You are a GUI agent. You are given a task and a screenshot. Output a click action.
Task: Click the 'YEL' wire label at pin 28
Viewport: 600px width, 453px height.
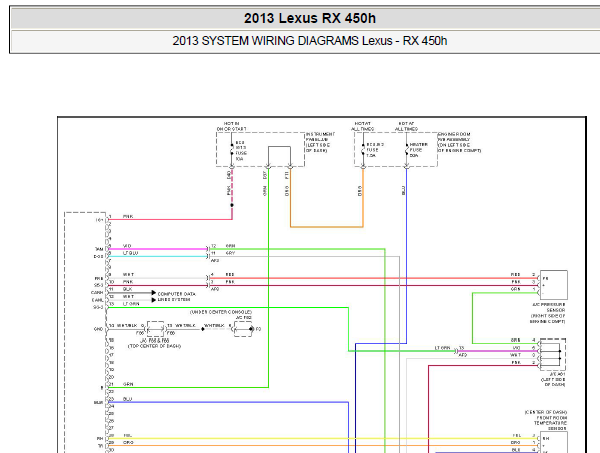point(128,435)
